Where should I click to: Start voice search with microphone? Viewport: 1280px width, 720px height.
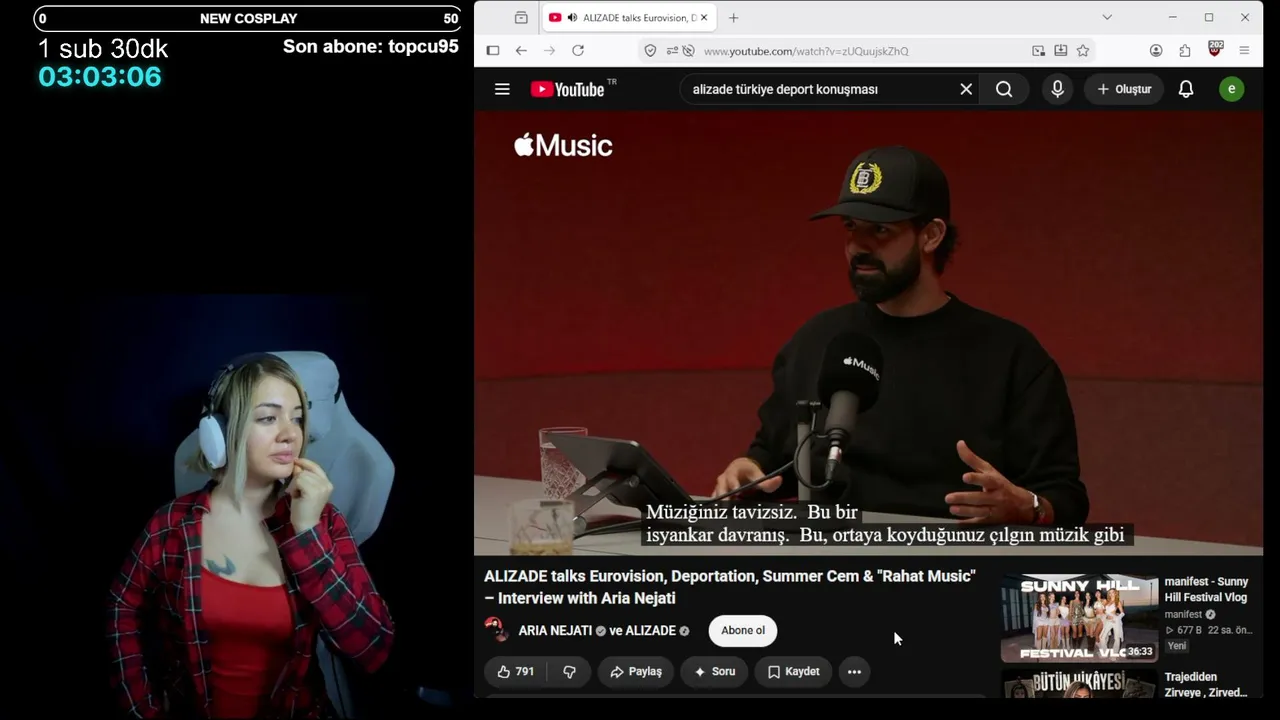coord(1057,89)
